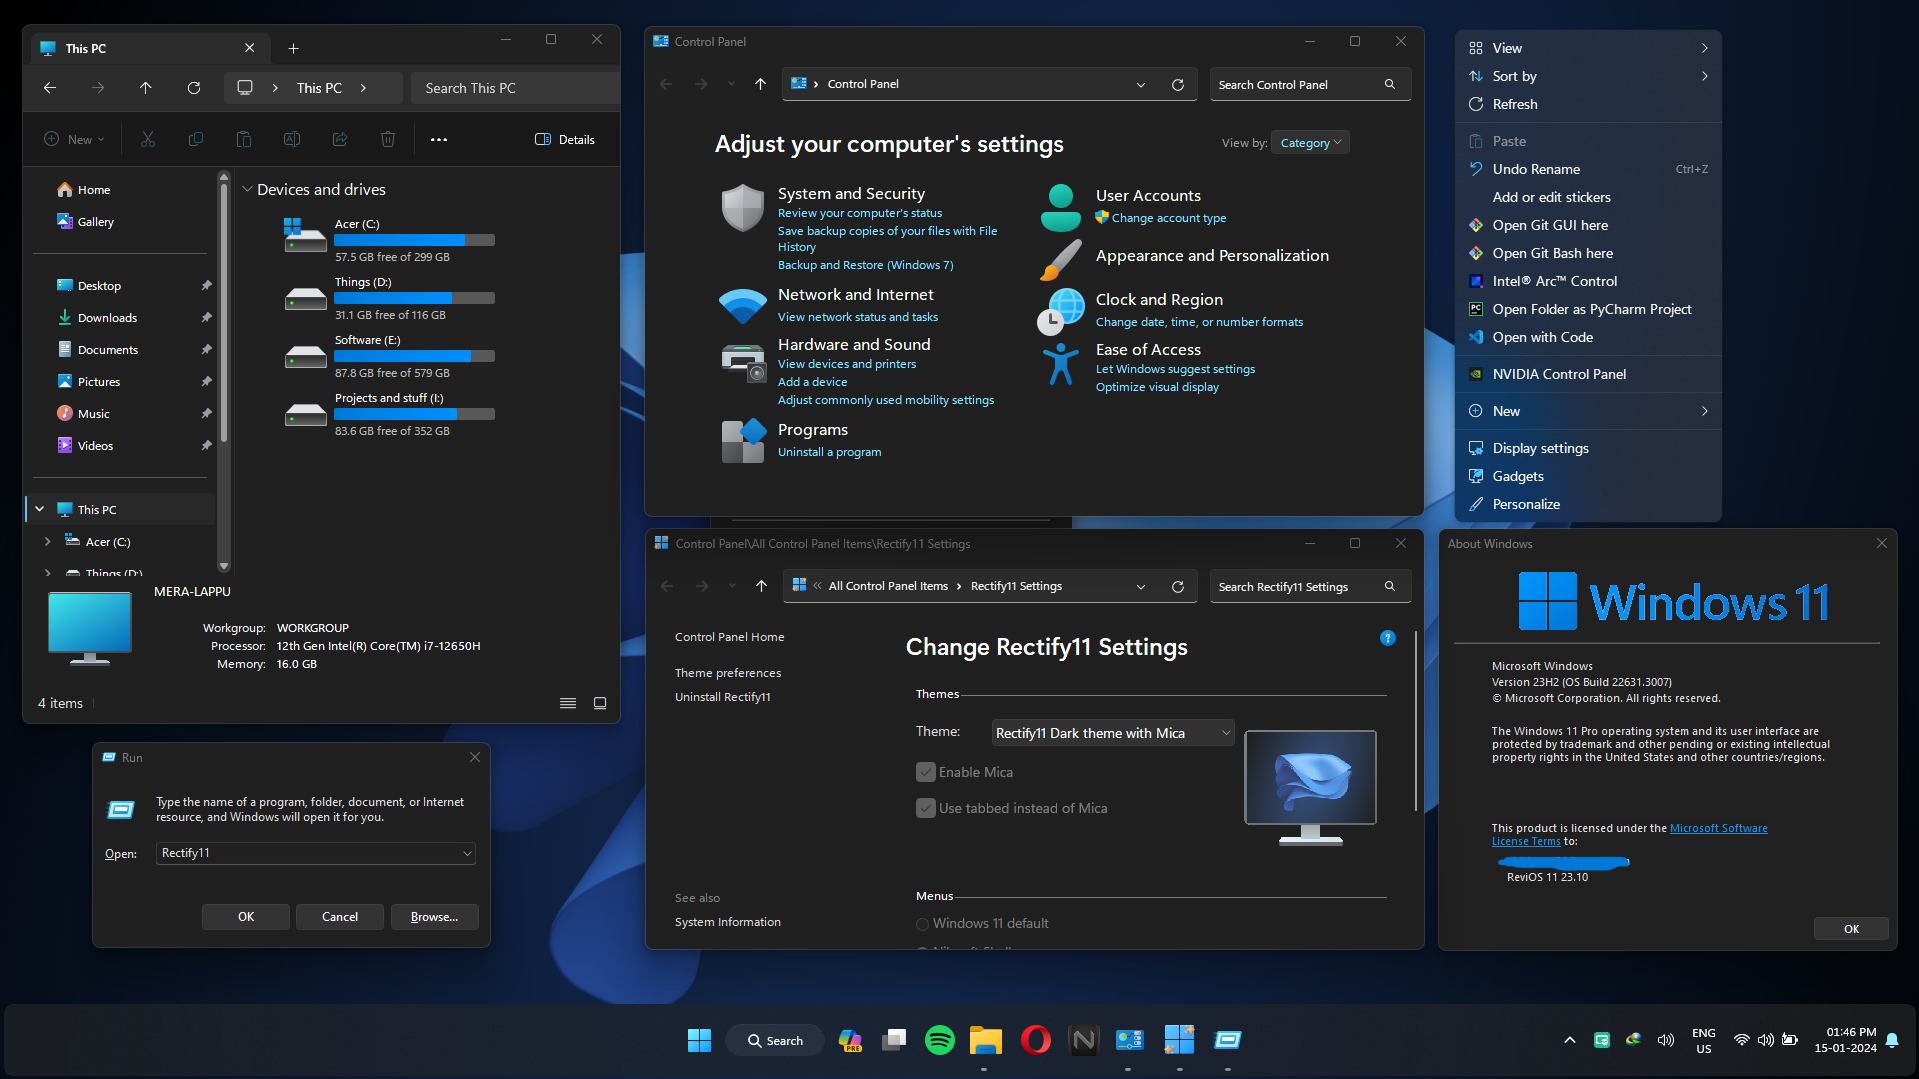Click the Acer (C:) drive usage bar
The image size is (1919, 1079).
point(414,240)
